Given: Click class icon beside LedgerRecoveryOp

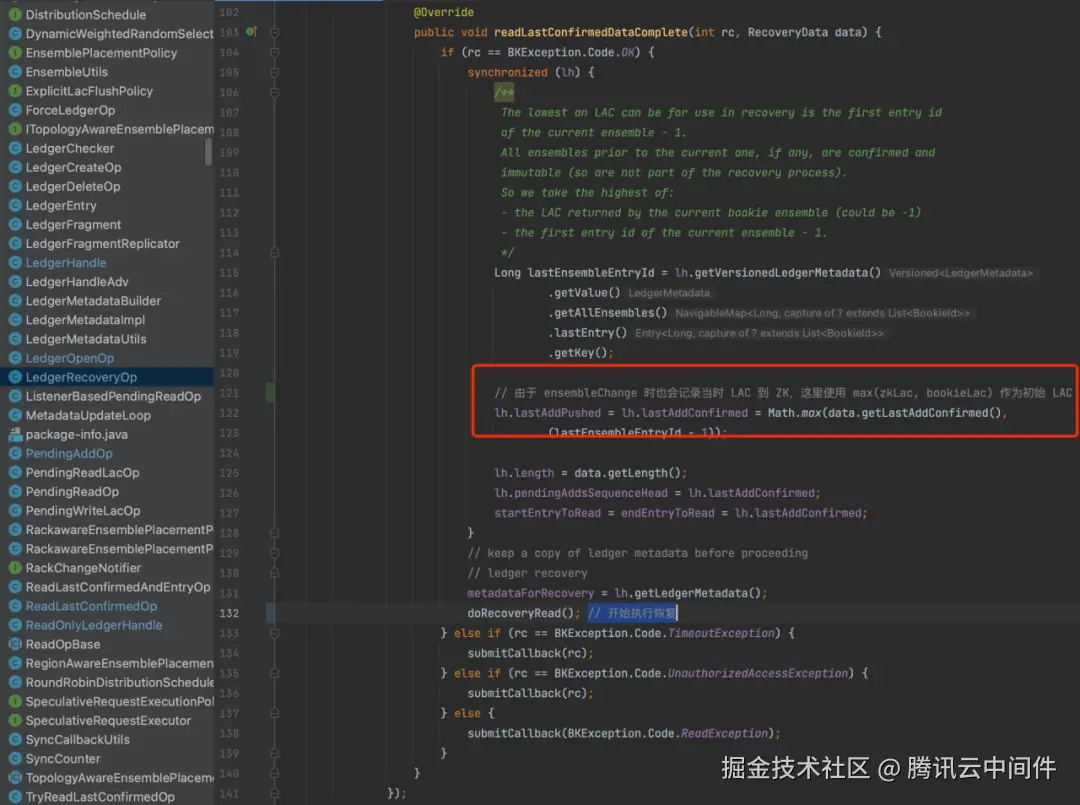Looking at the screenshot, I should click(x=14, y=377).
